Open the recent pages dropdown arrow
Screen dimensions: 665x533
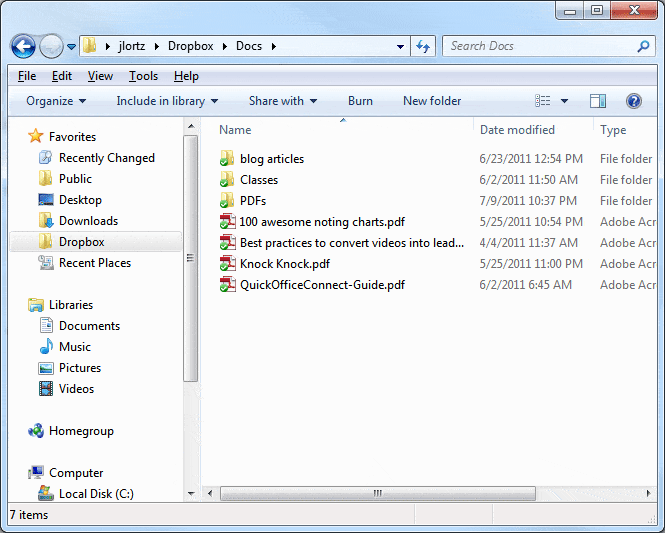(72, 47)
